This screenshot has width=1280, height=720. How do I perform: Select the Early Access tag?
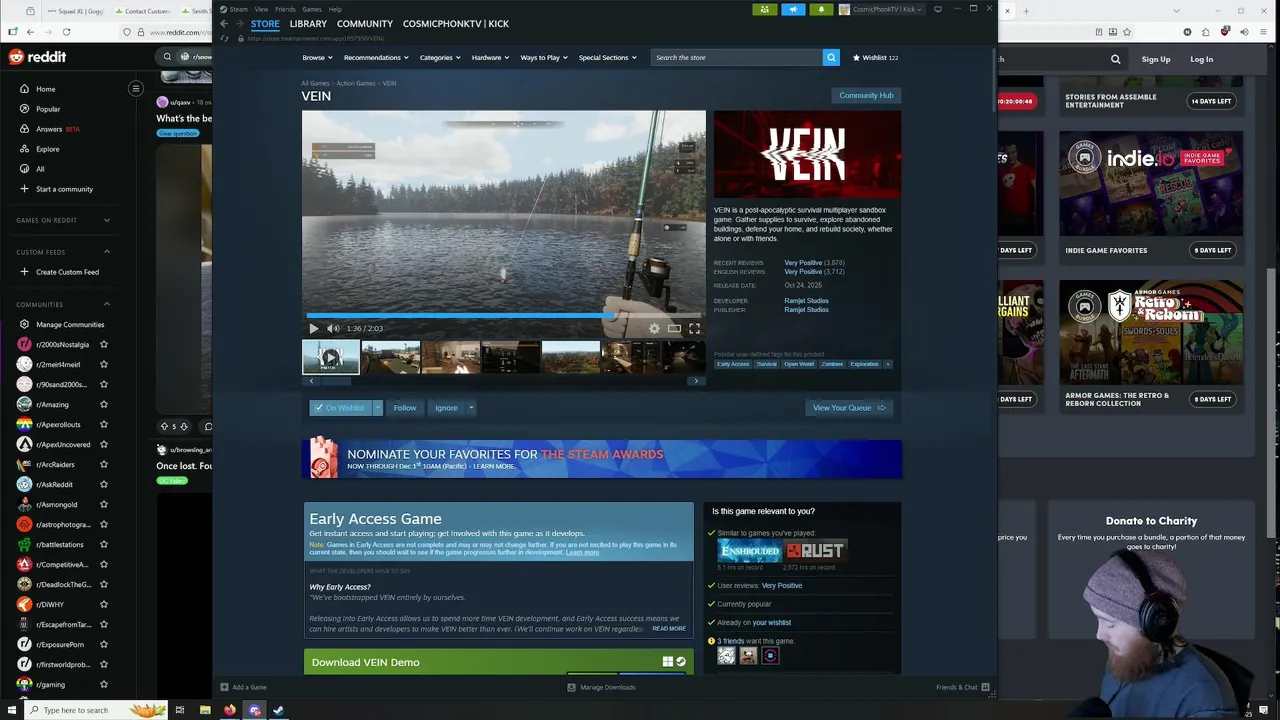[x=733, y=364]
